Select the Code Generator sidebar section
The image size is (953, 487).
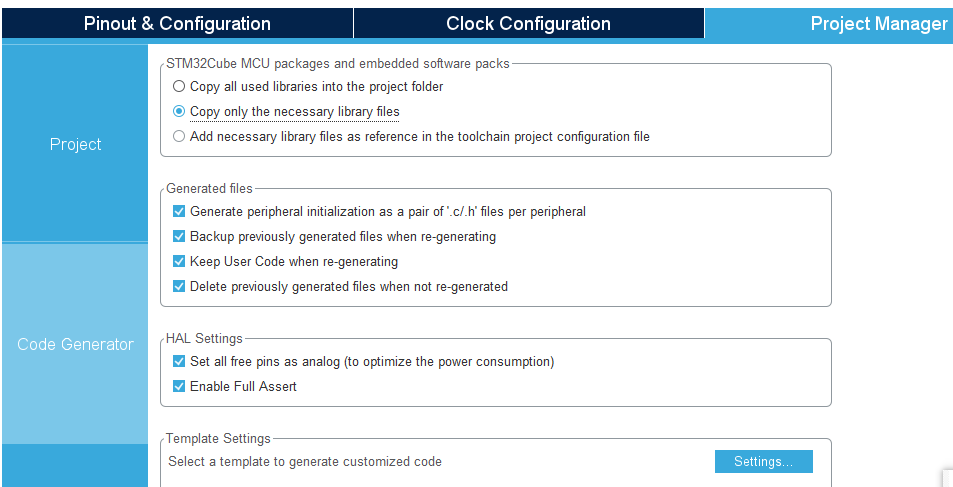(x=75, y=344)
